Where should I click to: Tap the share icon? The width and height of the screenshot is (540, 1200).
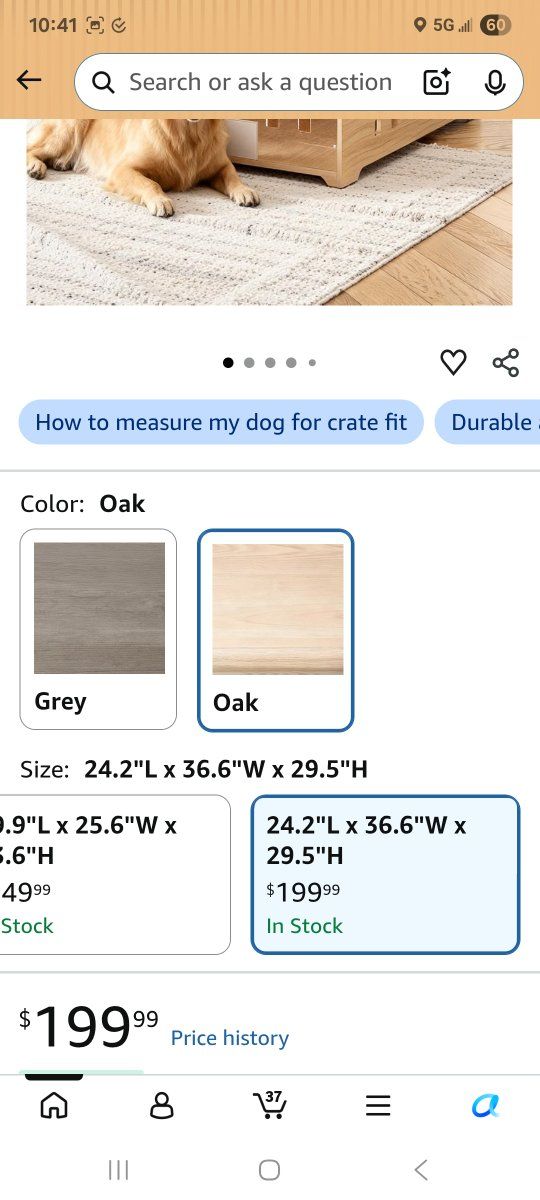point(506,362)
